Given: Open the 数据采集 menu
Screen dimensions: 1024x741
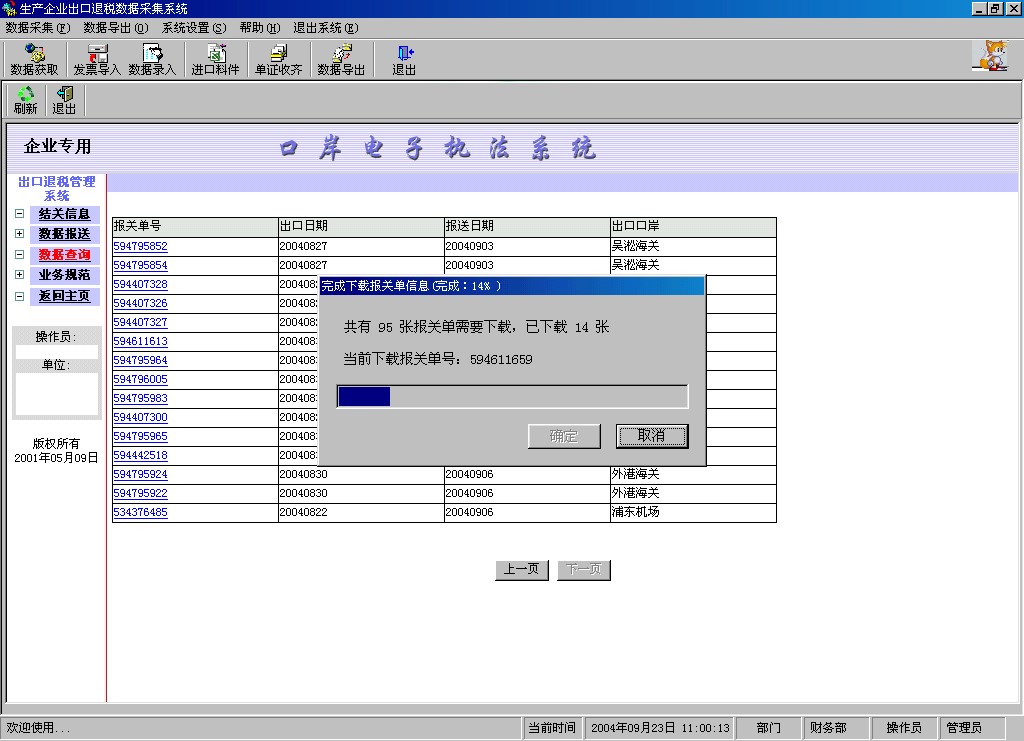Looking at the screenshot, I should [x=38, y=28].
